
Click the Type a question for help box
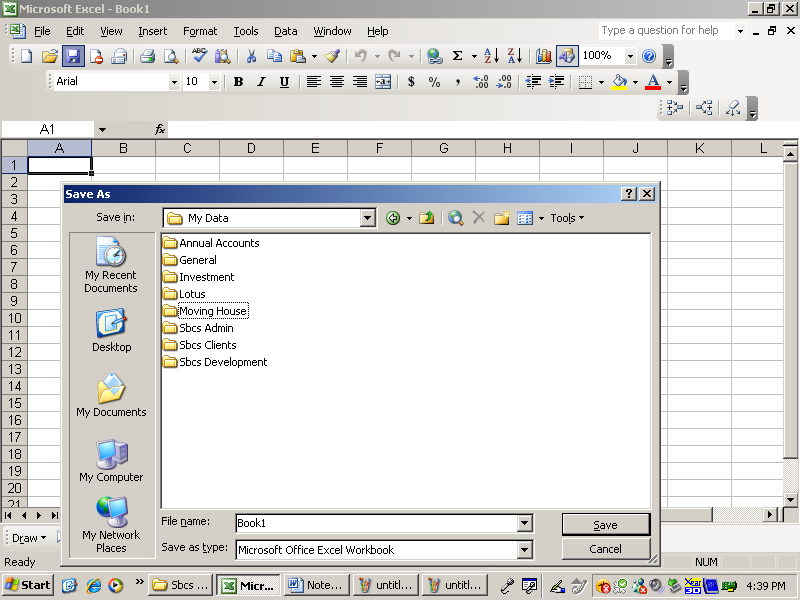pos(666,31)
